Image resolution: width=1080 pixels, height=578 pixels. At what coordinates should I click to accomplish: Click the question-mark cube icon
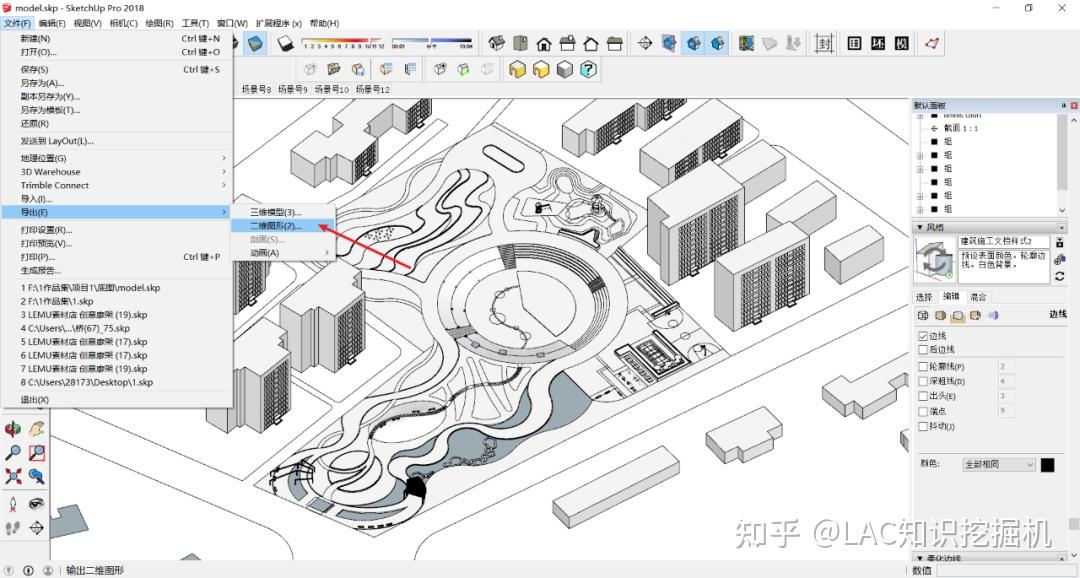pyautogui.click(x=588, y=69)
